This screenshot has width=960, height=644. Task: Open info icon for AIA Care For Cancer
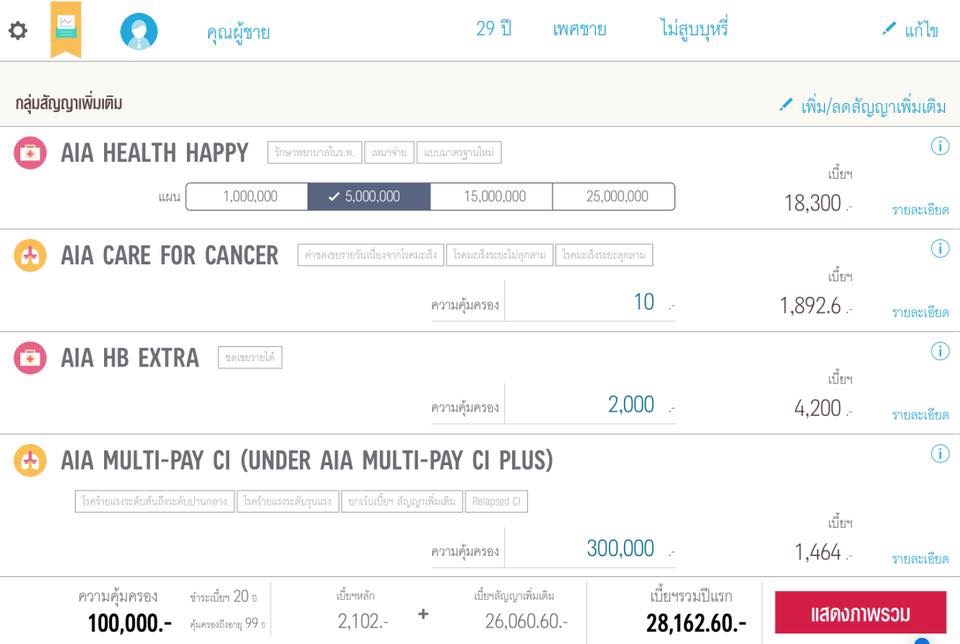pos(940,249)
